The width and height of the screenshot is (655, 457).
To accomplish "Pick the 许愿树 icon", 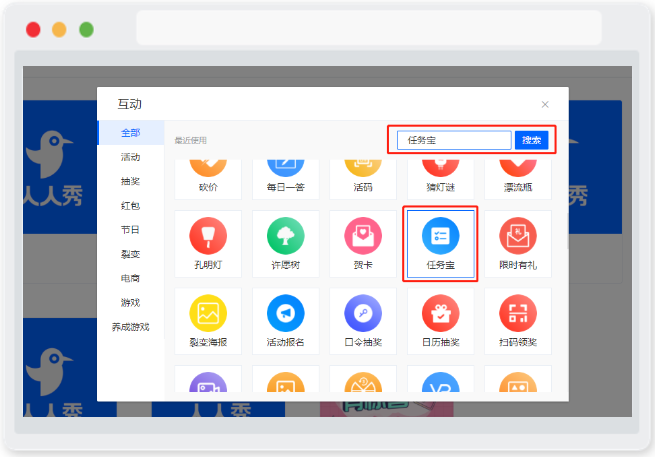I will coord(285,236).
